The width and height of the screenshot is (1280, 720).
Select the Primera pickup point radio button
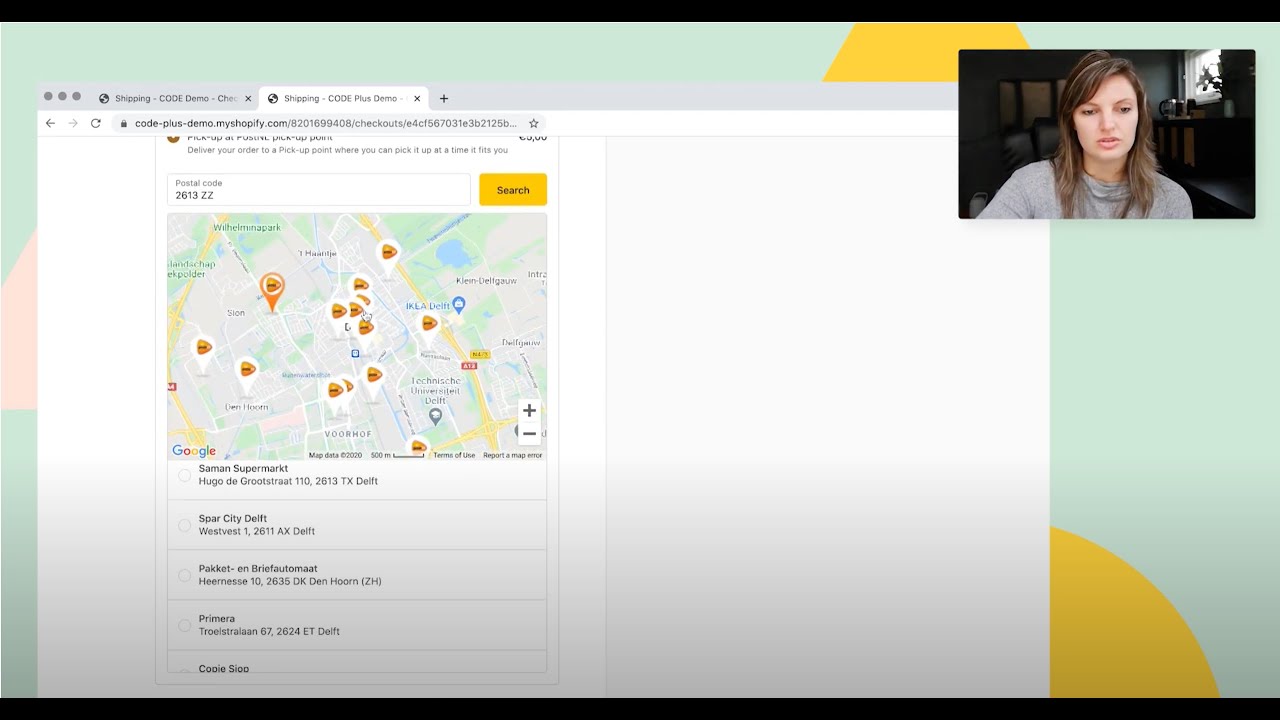click(x=184, y=625)
